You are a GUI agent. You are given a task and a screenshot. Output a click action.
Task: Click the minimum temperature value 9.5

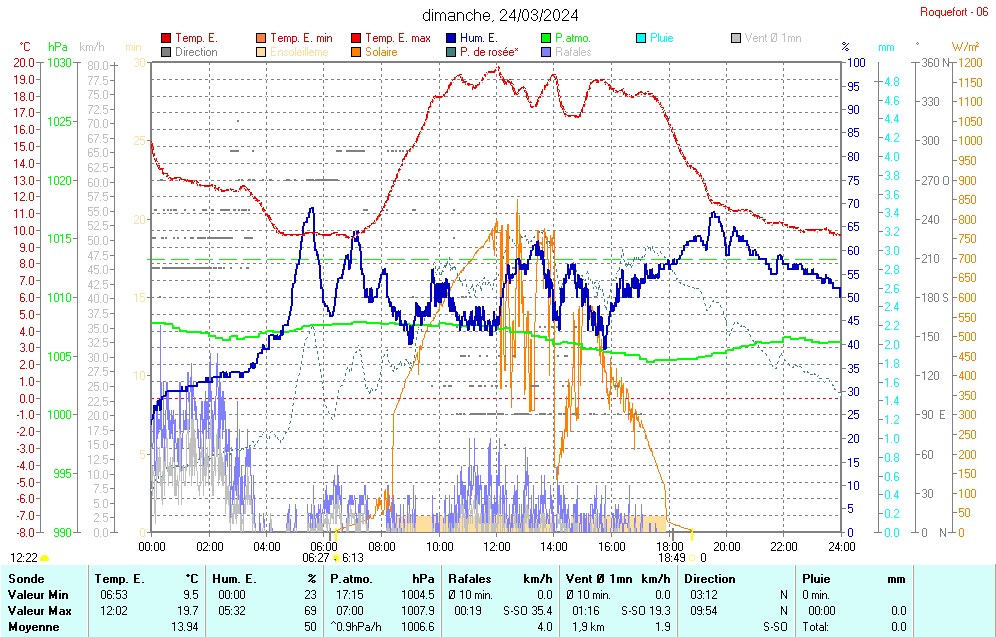click(191, 595)
